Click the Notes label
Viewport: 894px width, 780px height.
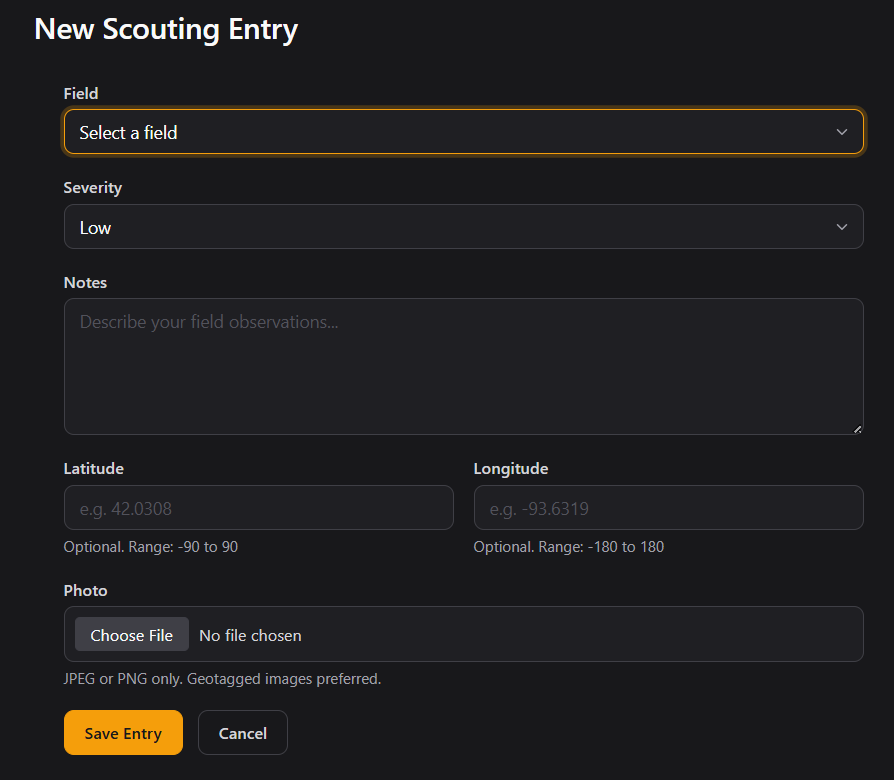coord(85,283)
